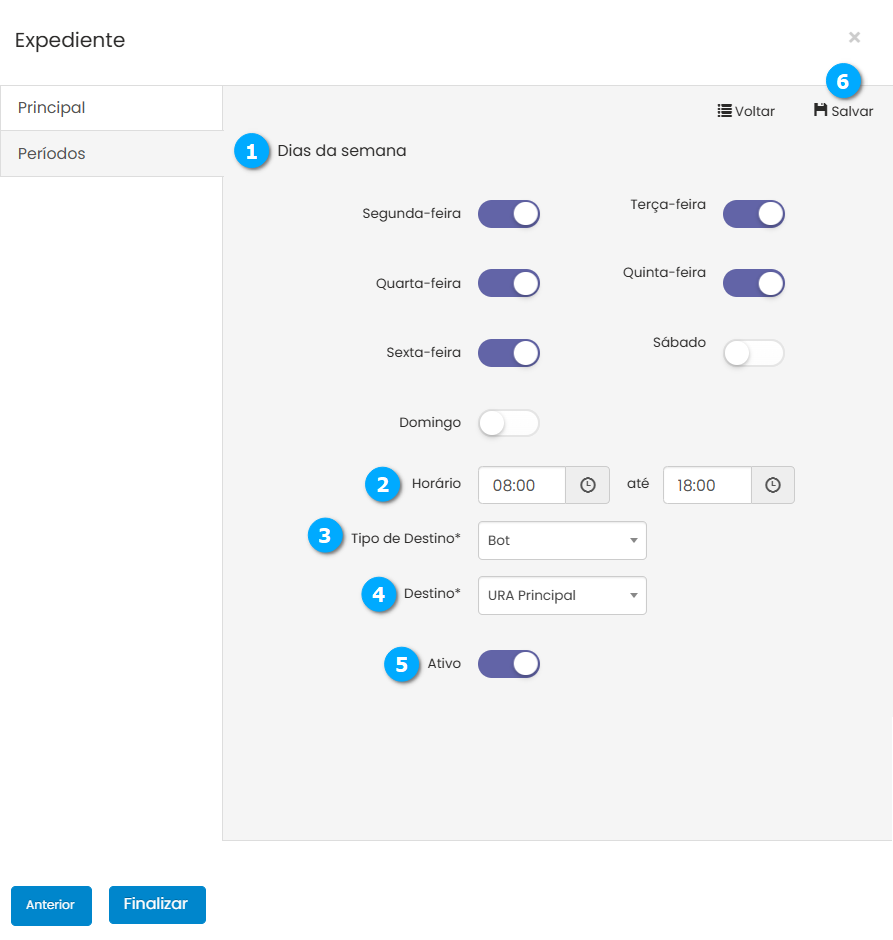Expand the Destino dropdown showing URA Principal
Image resolution: width=893 pixels, height=940 pixels.
(x=562, y=595)
